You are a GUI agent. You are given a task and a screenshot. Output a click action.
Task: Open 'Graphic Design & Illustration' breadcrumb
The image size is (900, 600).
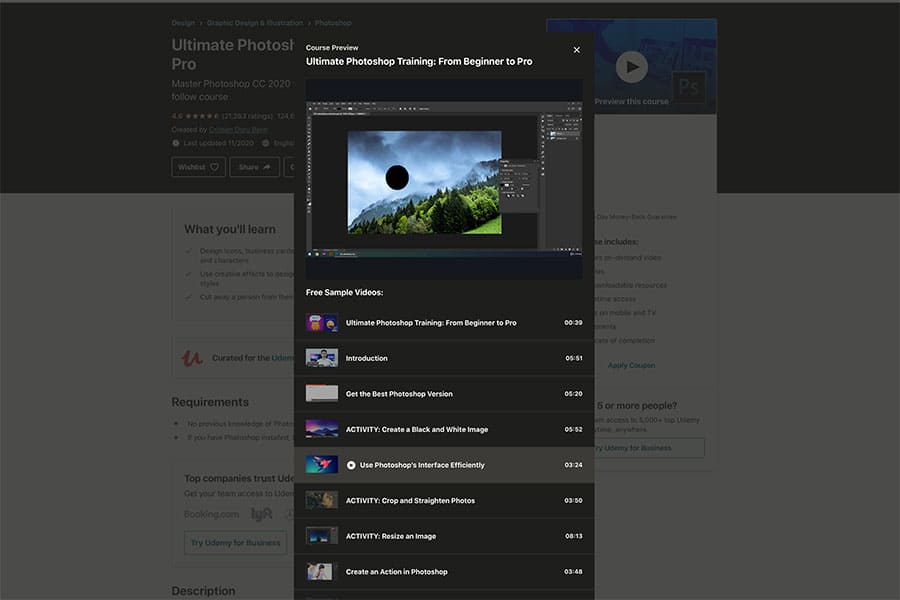pos(255,23)
